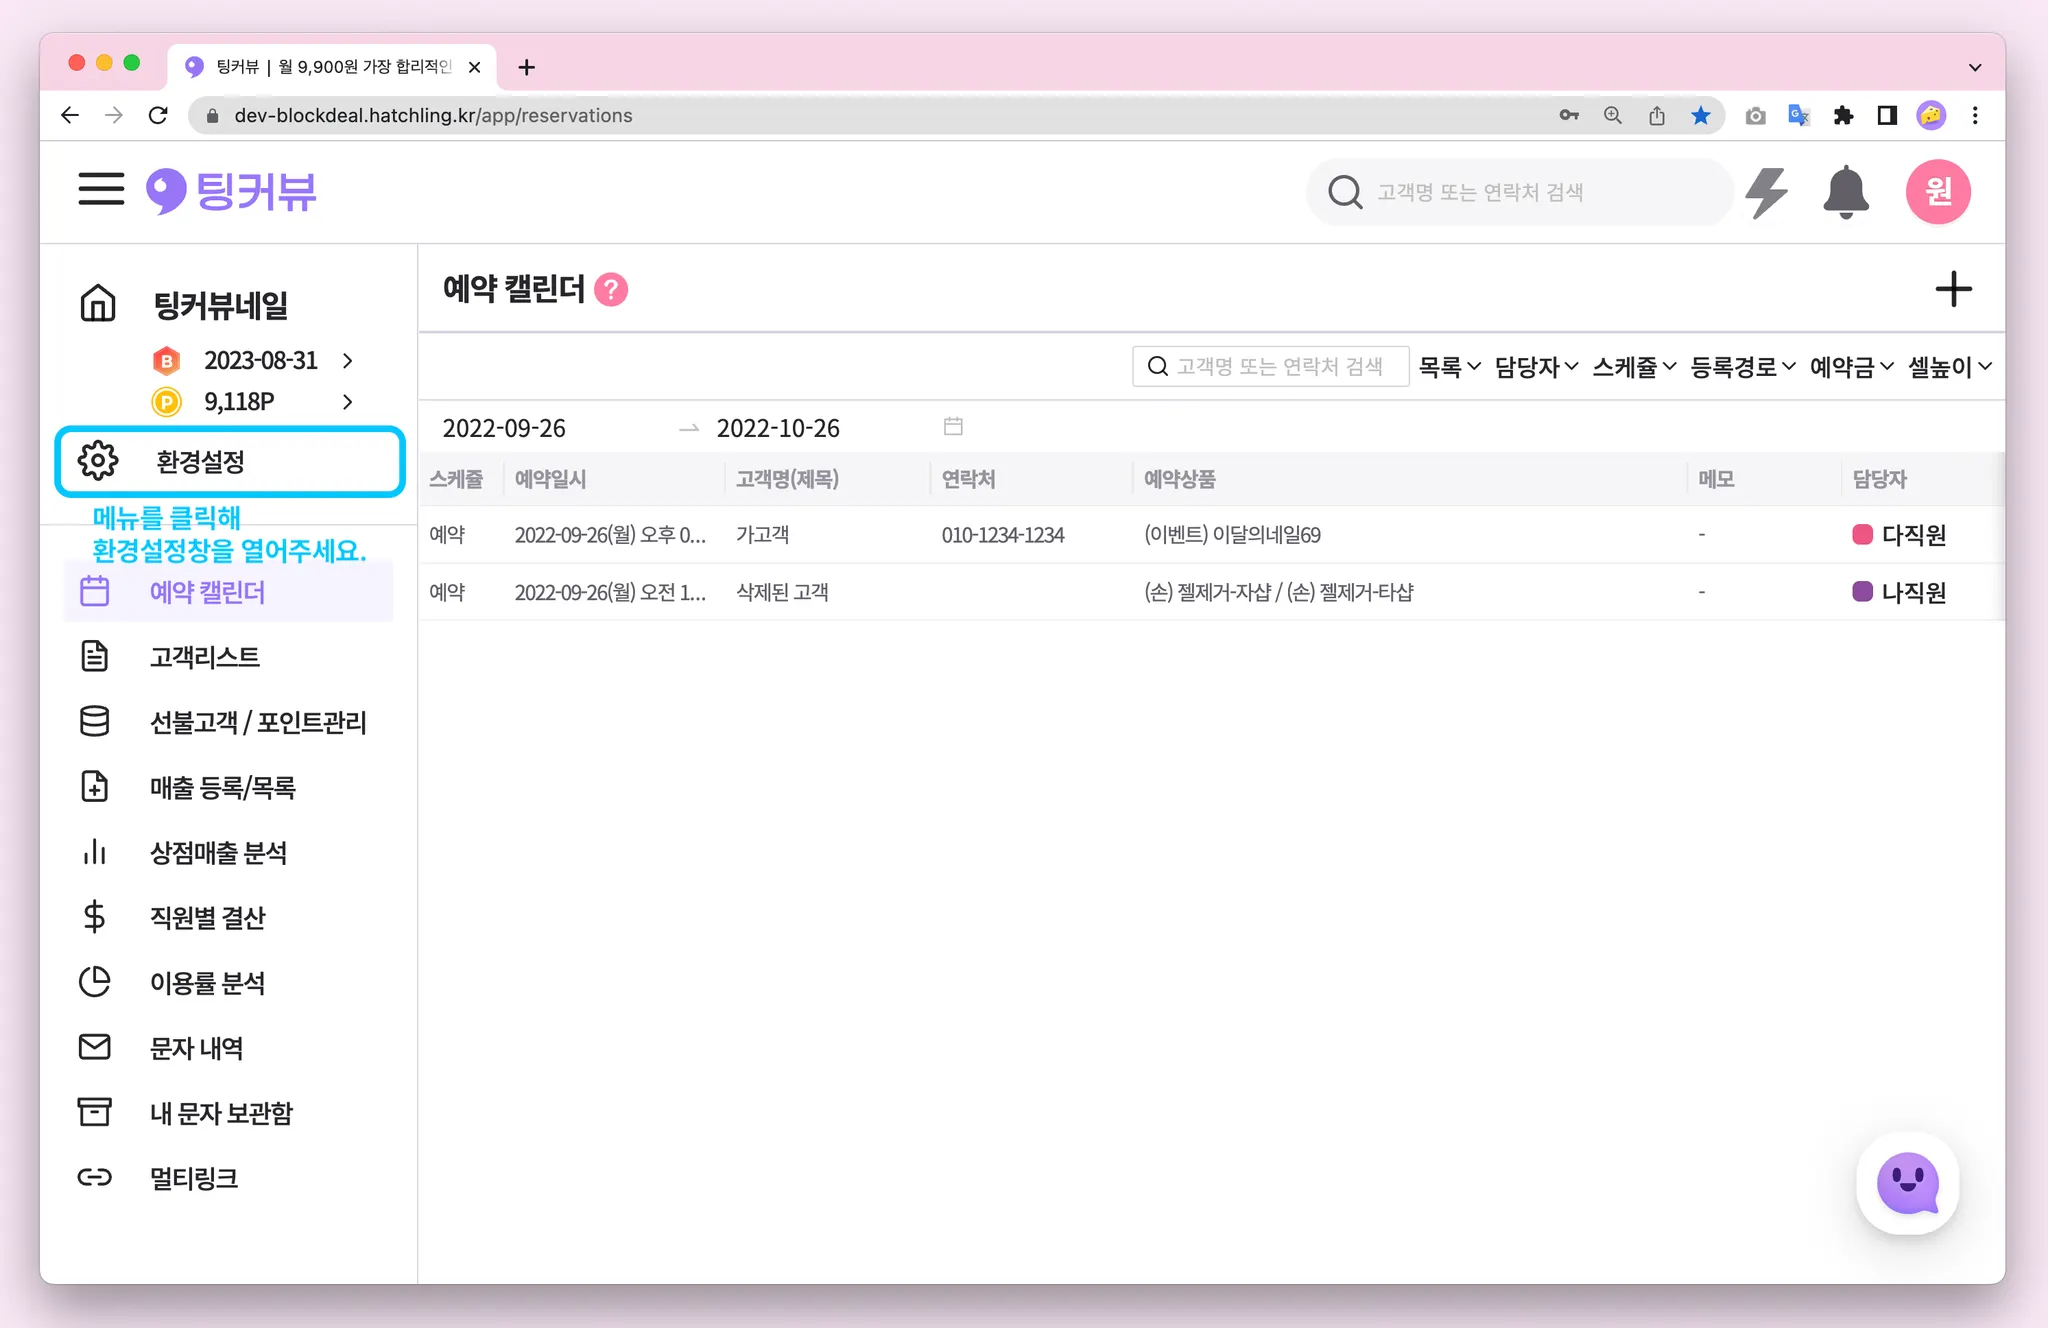Expand the 셀높이 dropdown

click(1949, 367)
